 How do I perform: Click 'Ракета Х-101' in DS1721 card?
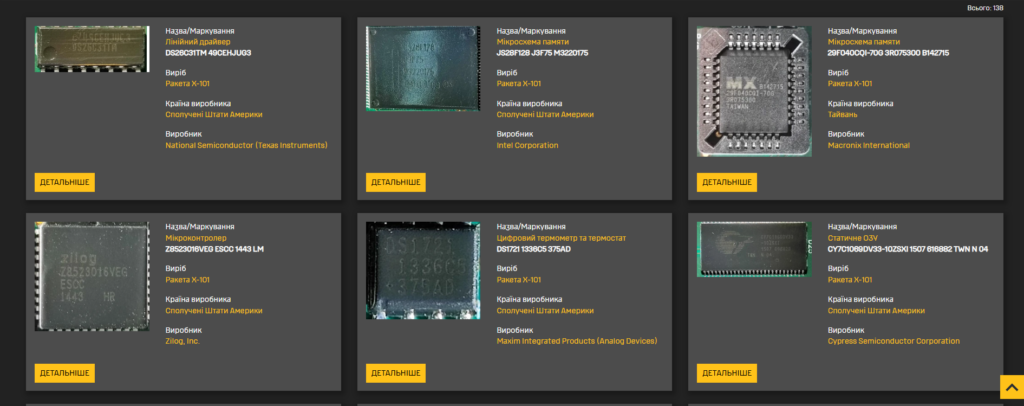[519, 280]
